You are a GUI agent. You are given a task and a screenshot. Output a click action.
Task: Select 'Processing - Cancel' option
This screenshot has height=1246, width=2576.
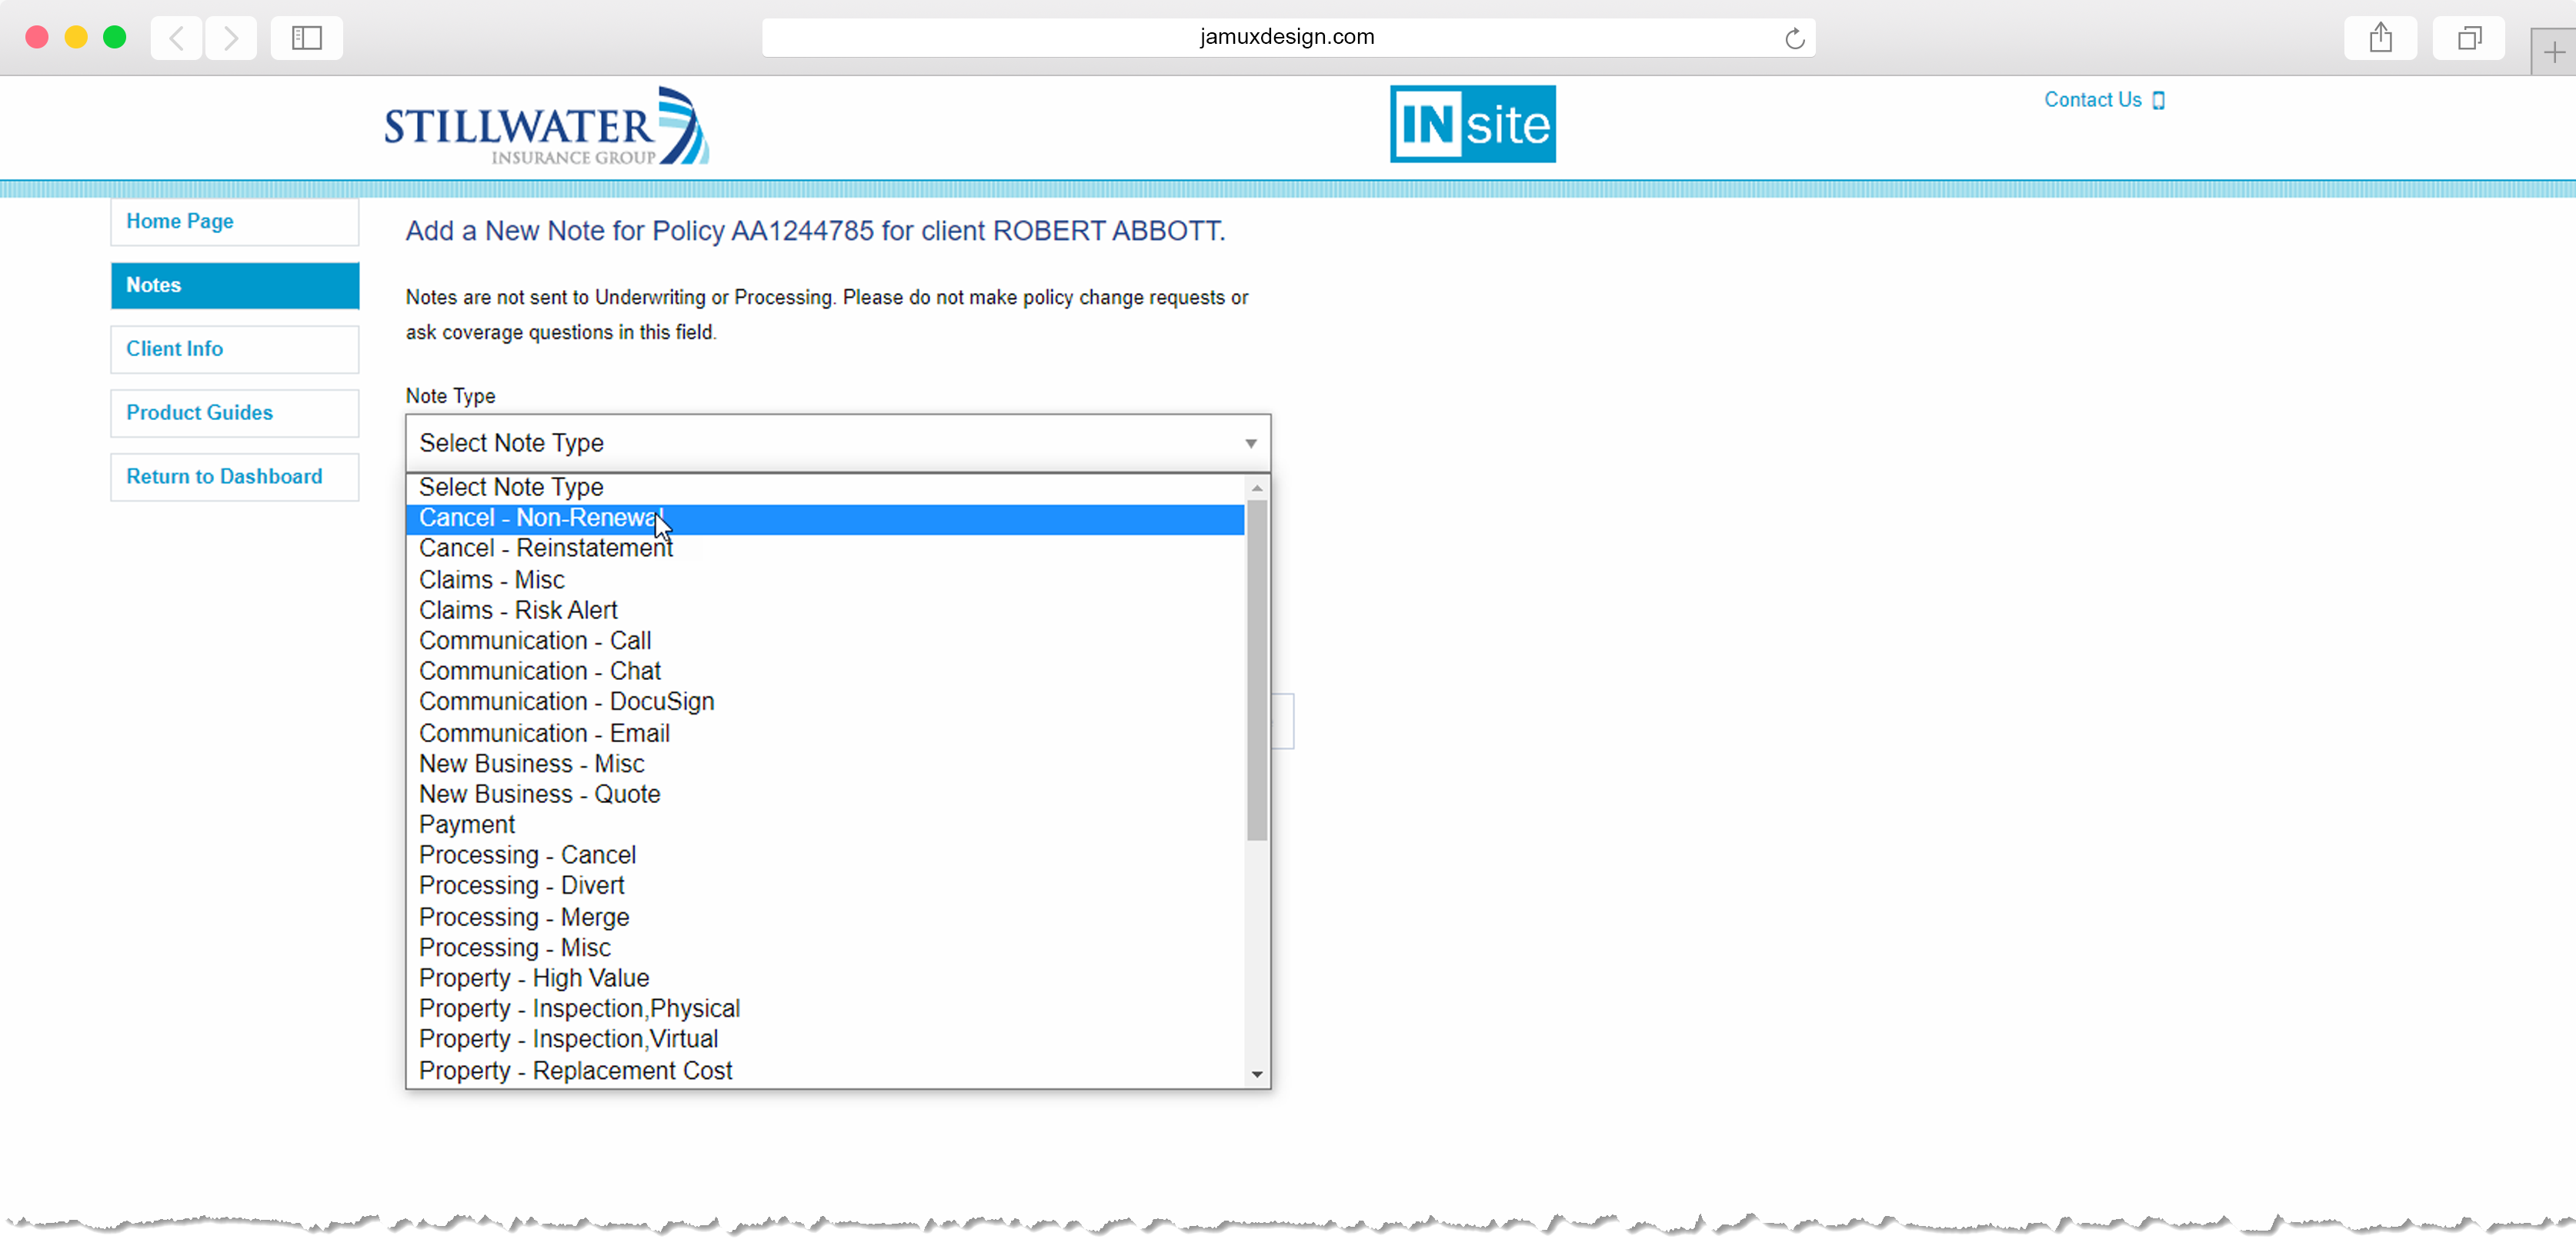825,855
